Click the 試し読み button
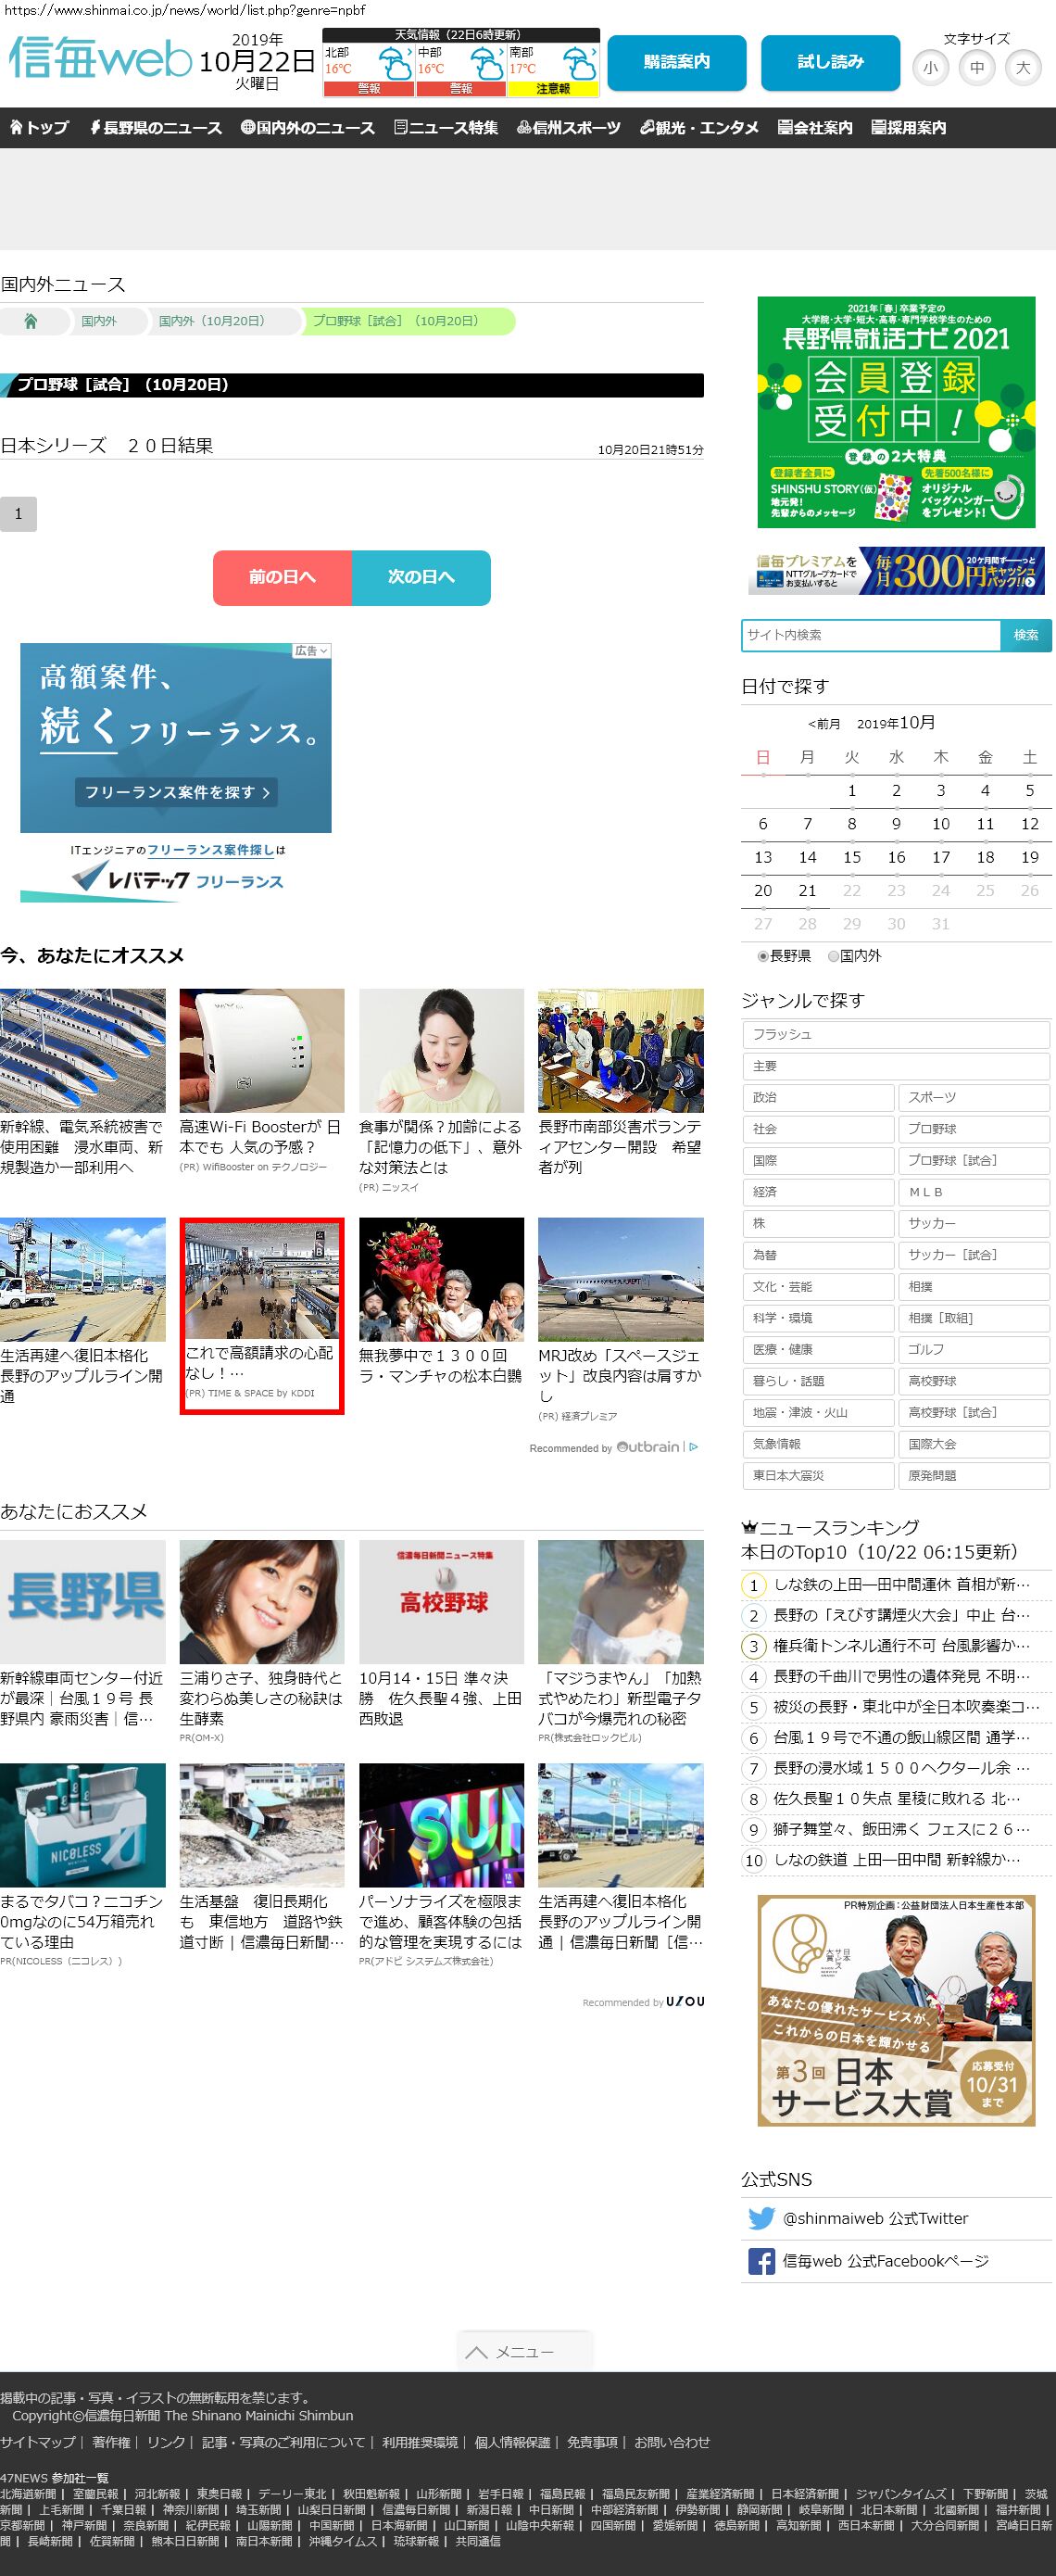 [831, 62]
